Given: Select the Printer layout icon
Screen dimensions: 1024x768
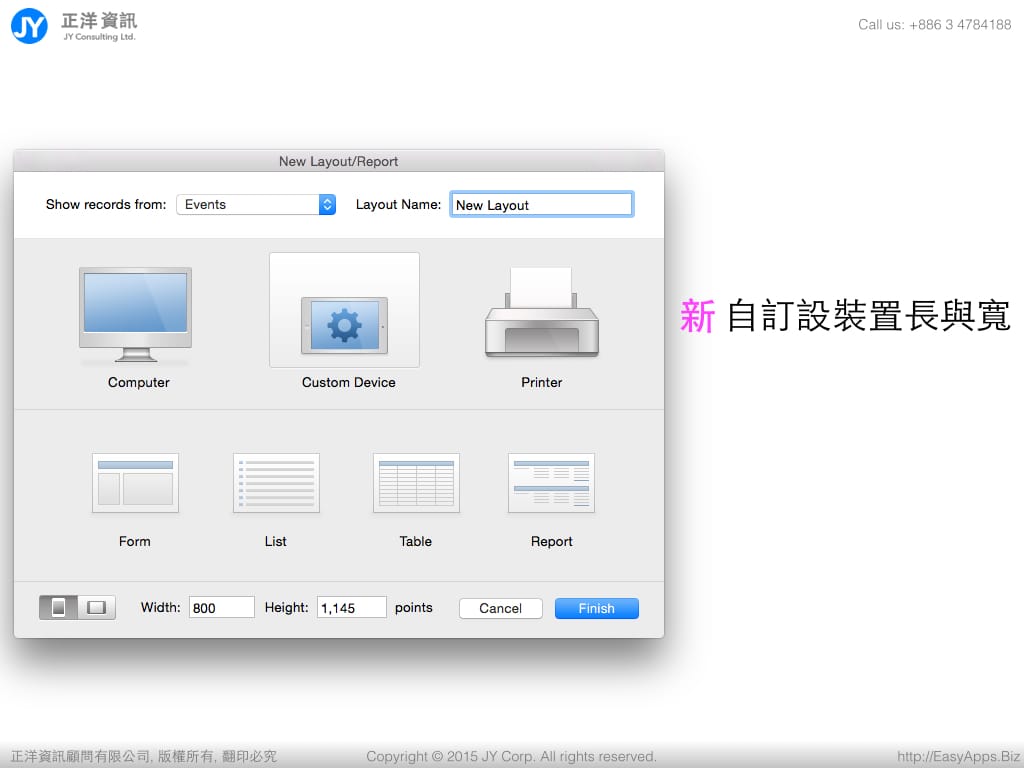Looking at the screenshot, I should 541,314.
